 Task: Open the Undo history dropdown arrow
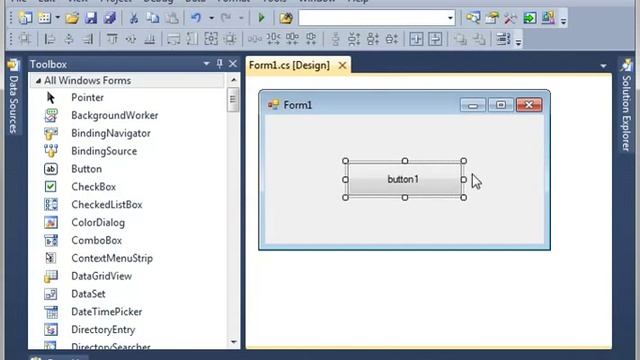point(211,18)
